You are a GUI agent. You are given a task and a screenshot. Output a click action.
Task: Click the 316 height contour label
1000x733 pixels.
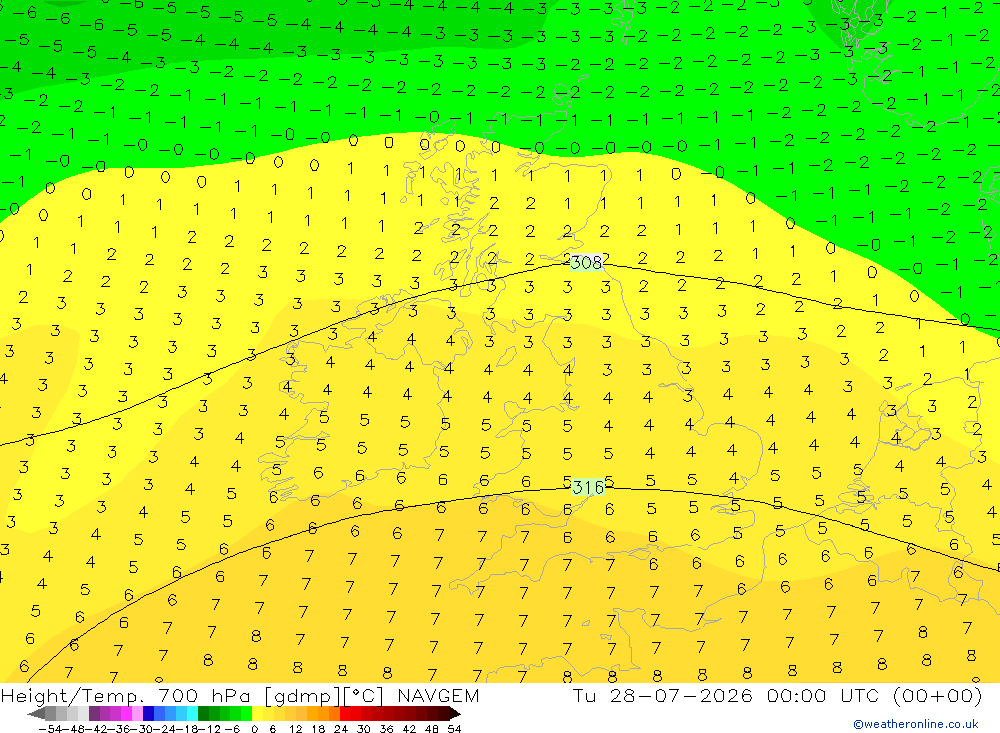[587, 488]
